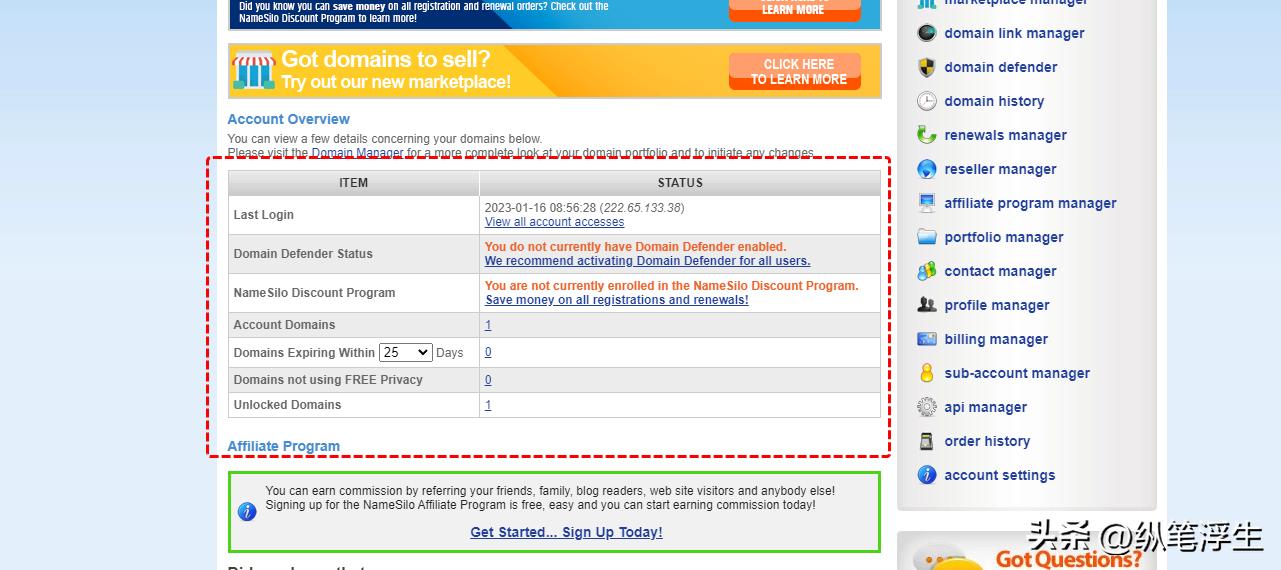
Task: Open billing manager menu item
Action: coord(996,339)
